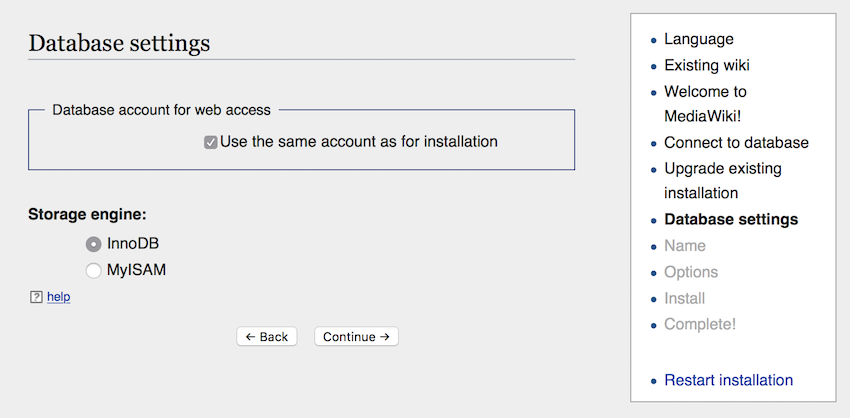Click the Database settings page heading
The height and width of the screenshot is (418, 850).
pyautogui.click(x=119, y=43)
